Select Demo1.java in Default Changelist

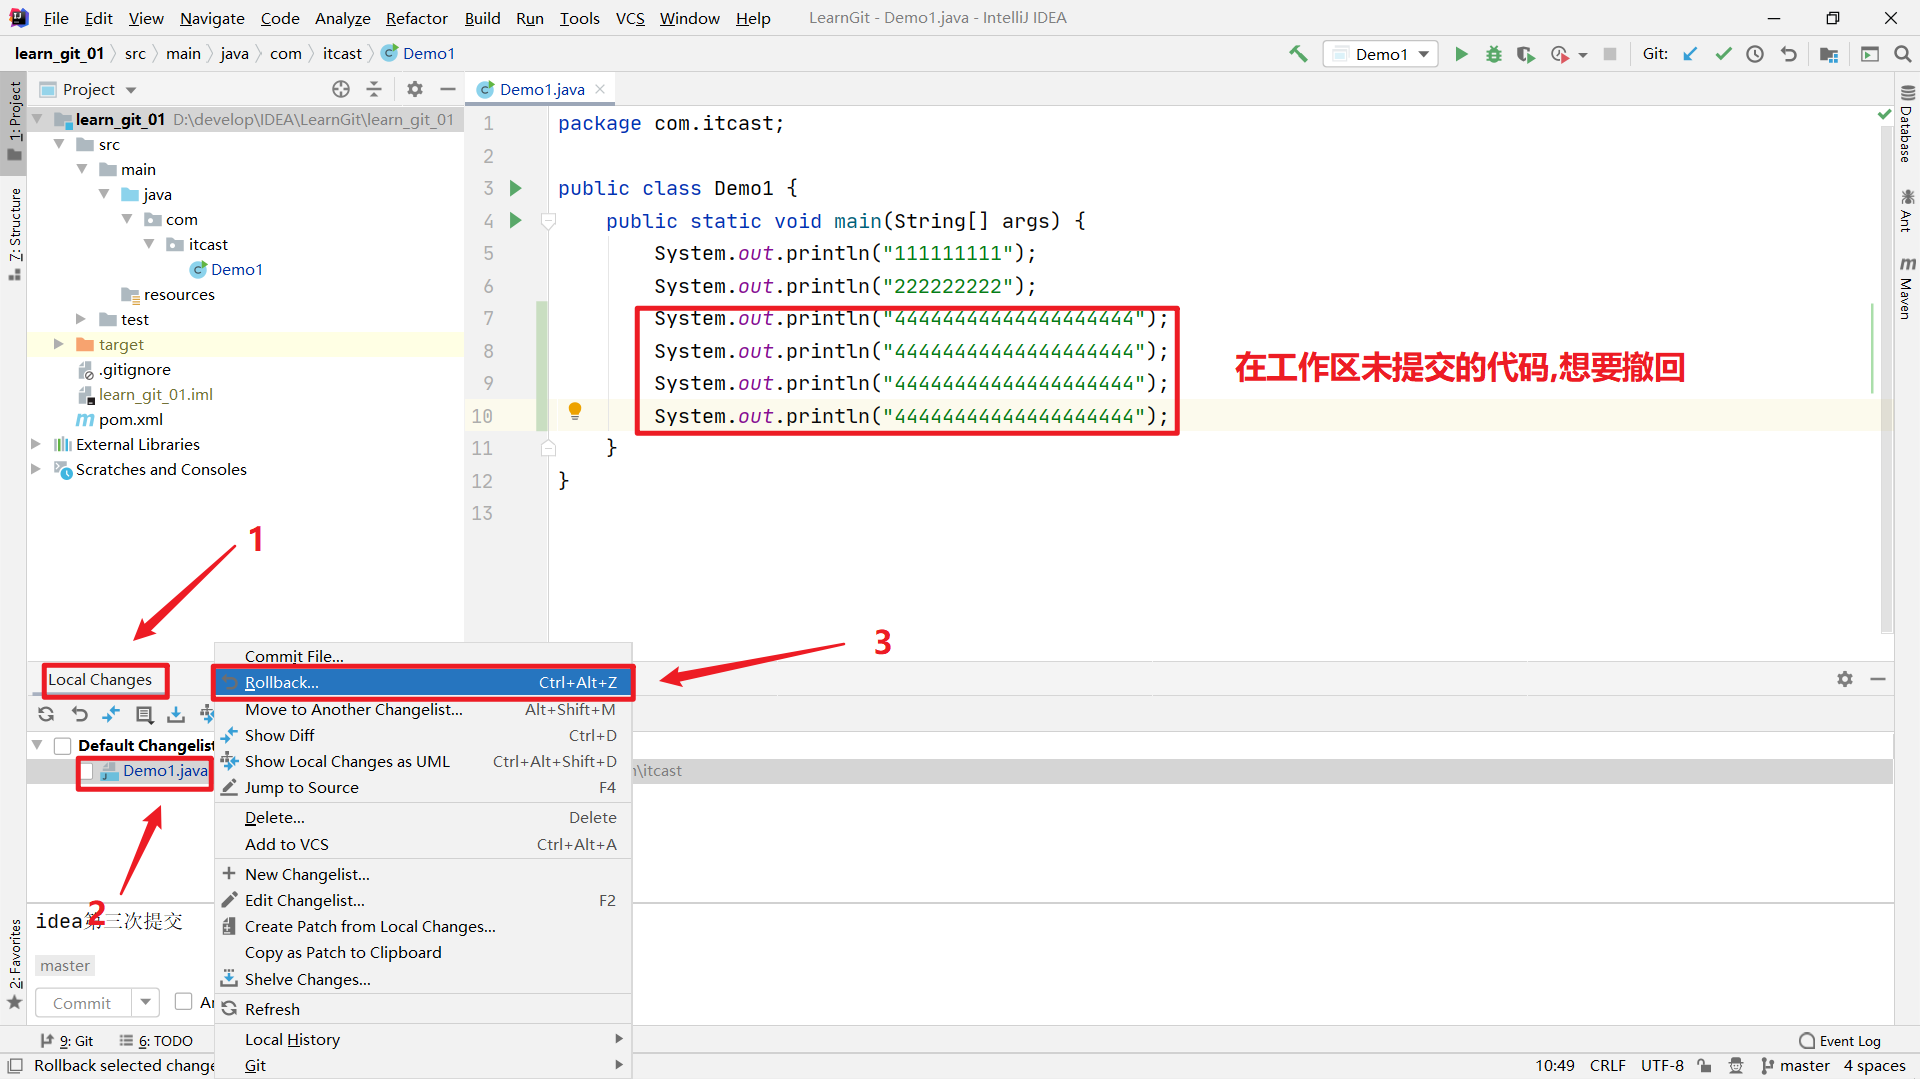pos(165,771)
